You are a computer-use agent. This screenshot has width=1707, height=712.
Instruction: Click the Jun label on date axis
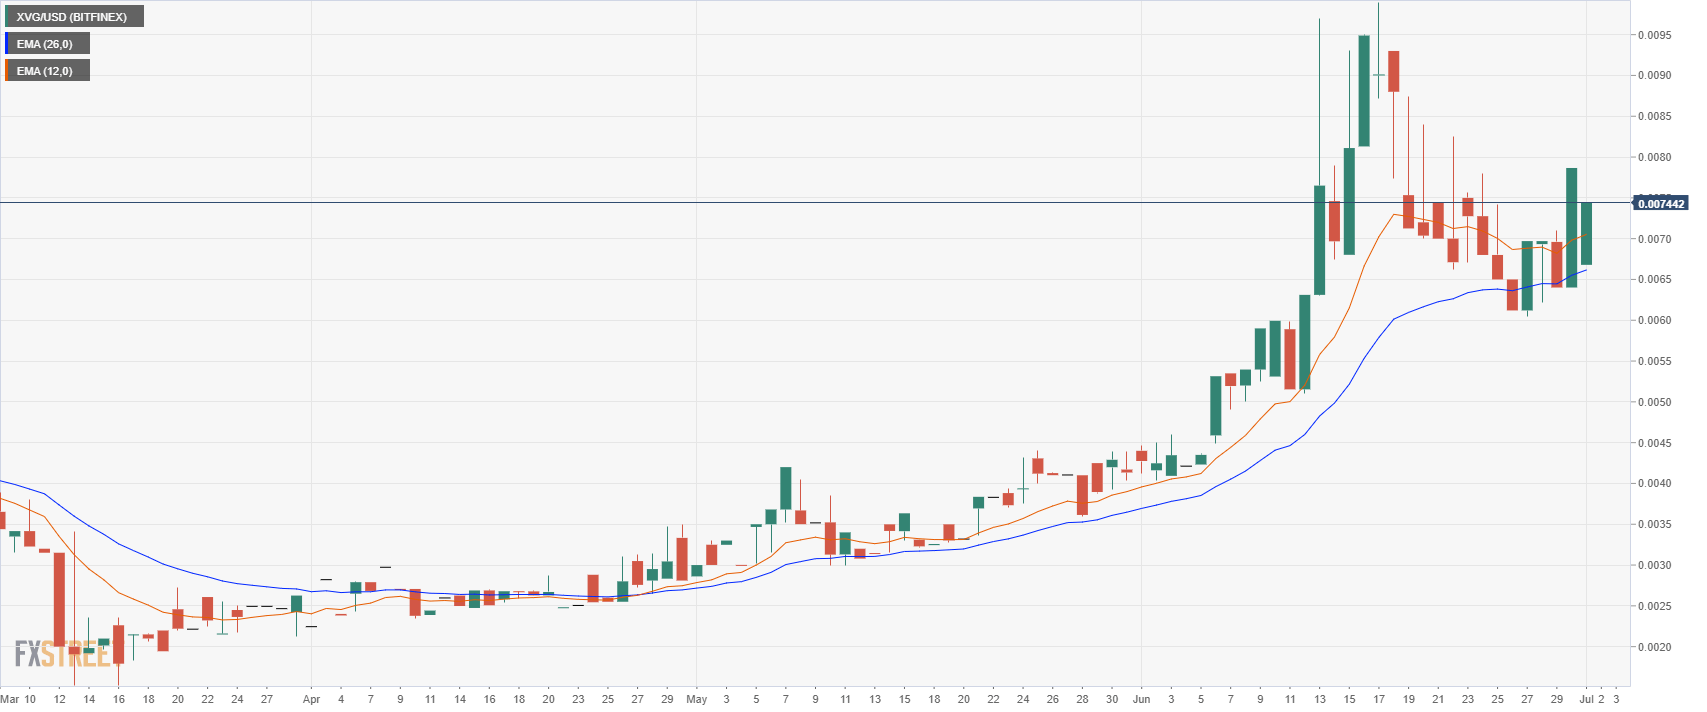coord(1142,699)
